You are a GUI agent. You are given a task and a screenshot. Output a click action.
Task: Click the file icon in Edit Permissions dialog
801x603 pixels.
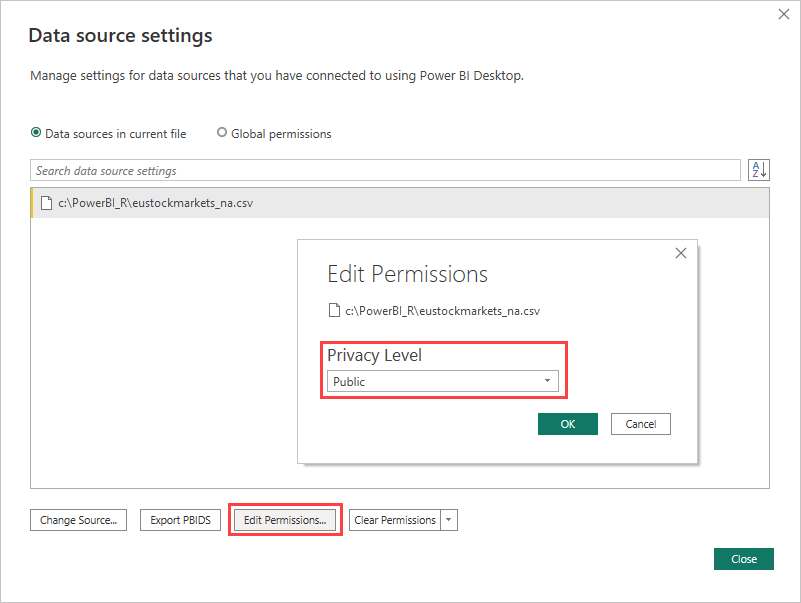point(334,311)
